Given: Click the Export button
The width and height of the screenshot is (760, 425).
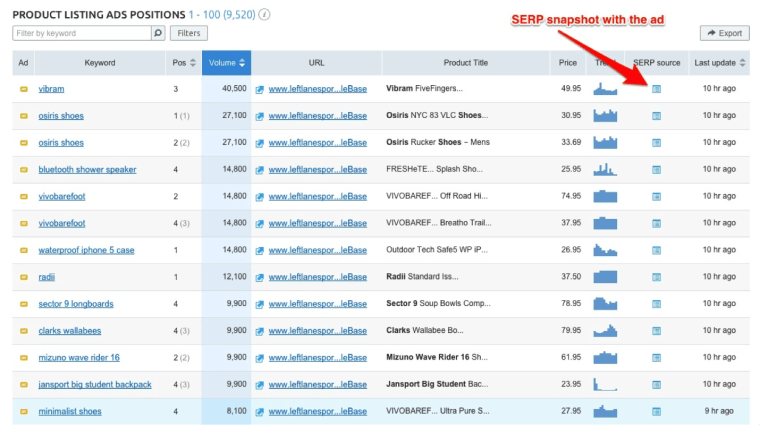Looking at the screenshot, I should pos(725,33).
